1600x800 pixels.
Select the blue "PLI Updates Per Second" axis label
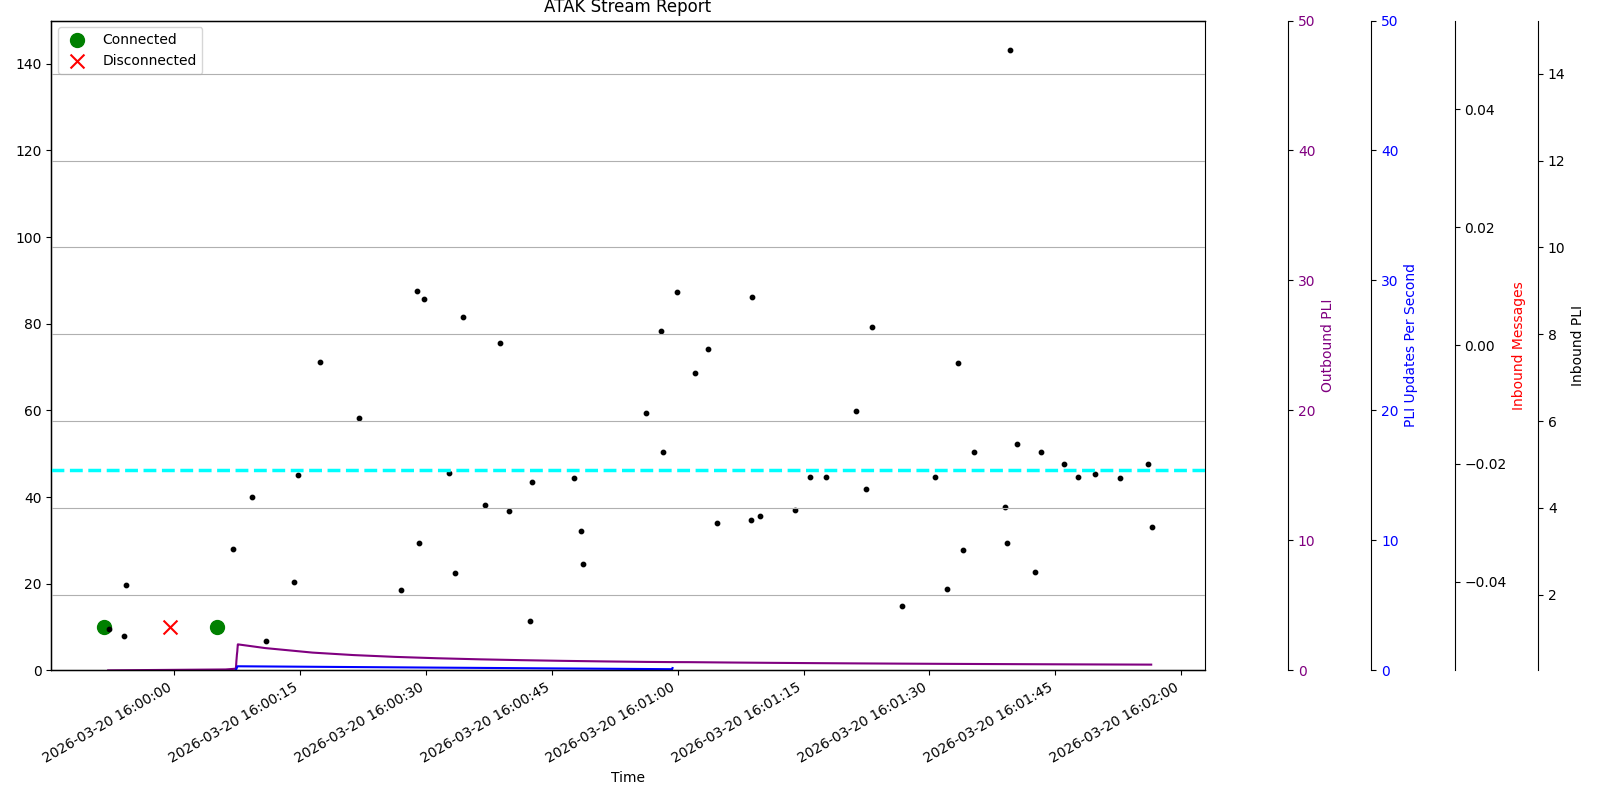(1410, 346)
